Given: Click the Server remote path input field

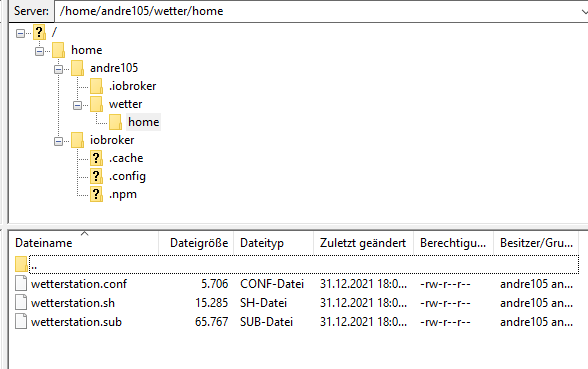Looking at the screenshot, I should [317, 11].
